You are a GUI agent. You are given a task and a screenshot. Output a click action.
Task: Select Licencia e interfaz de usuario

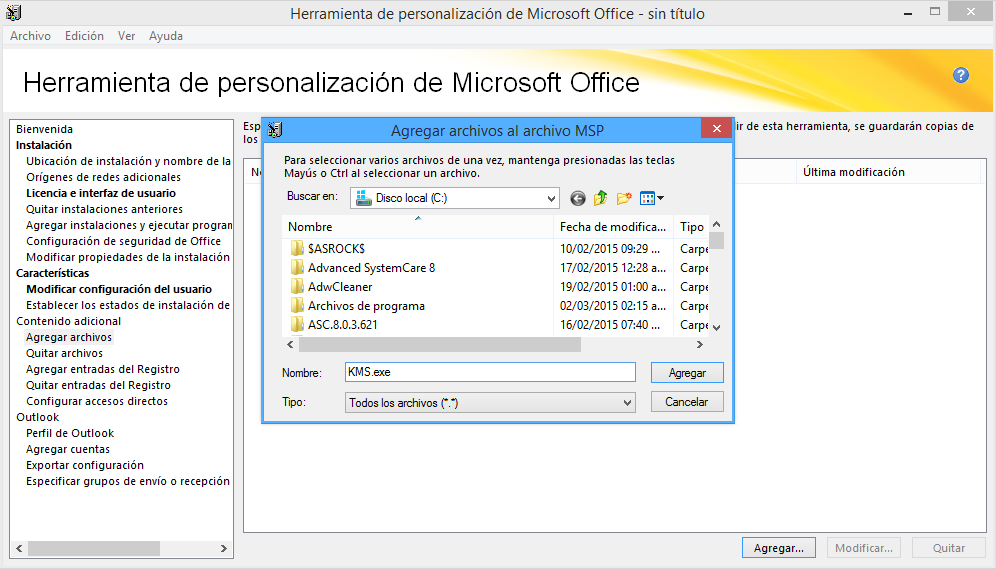pos(101,193)
